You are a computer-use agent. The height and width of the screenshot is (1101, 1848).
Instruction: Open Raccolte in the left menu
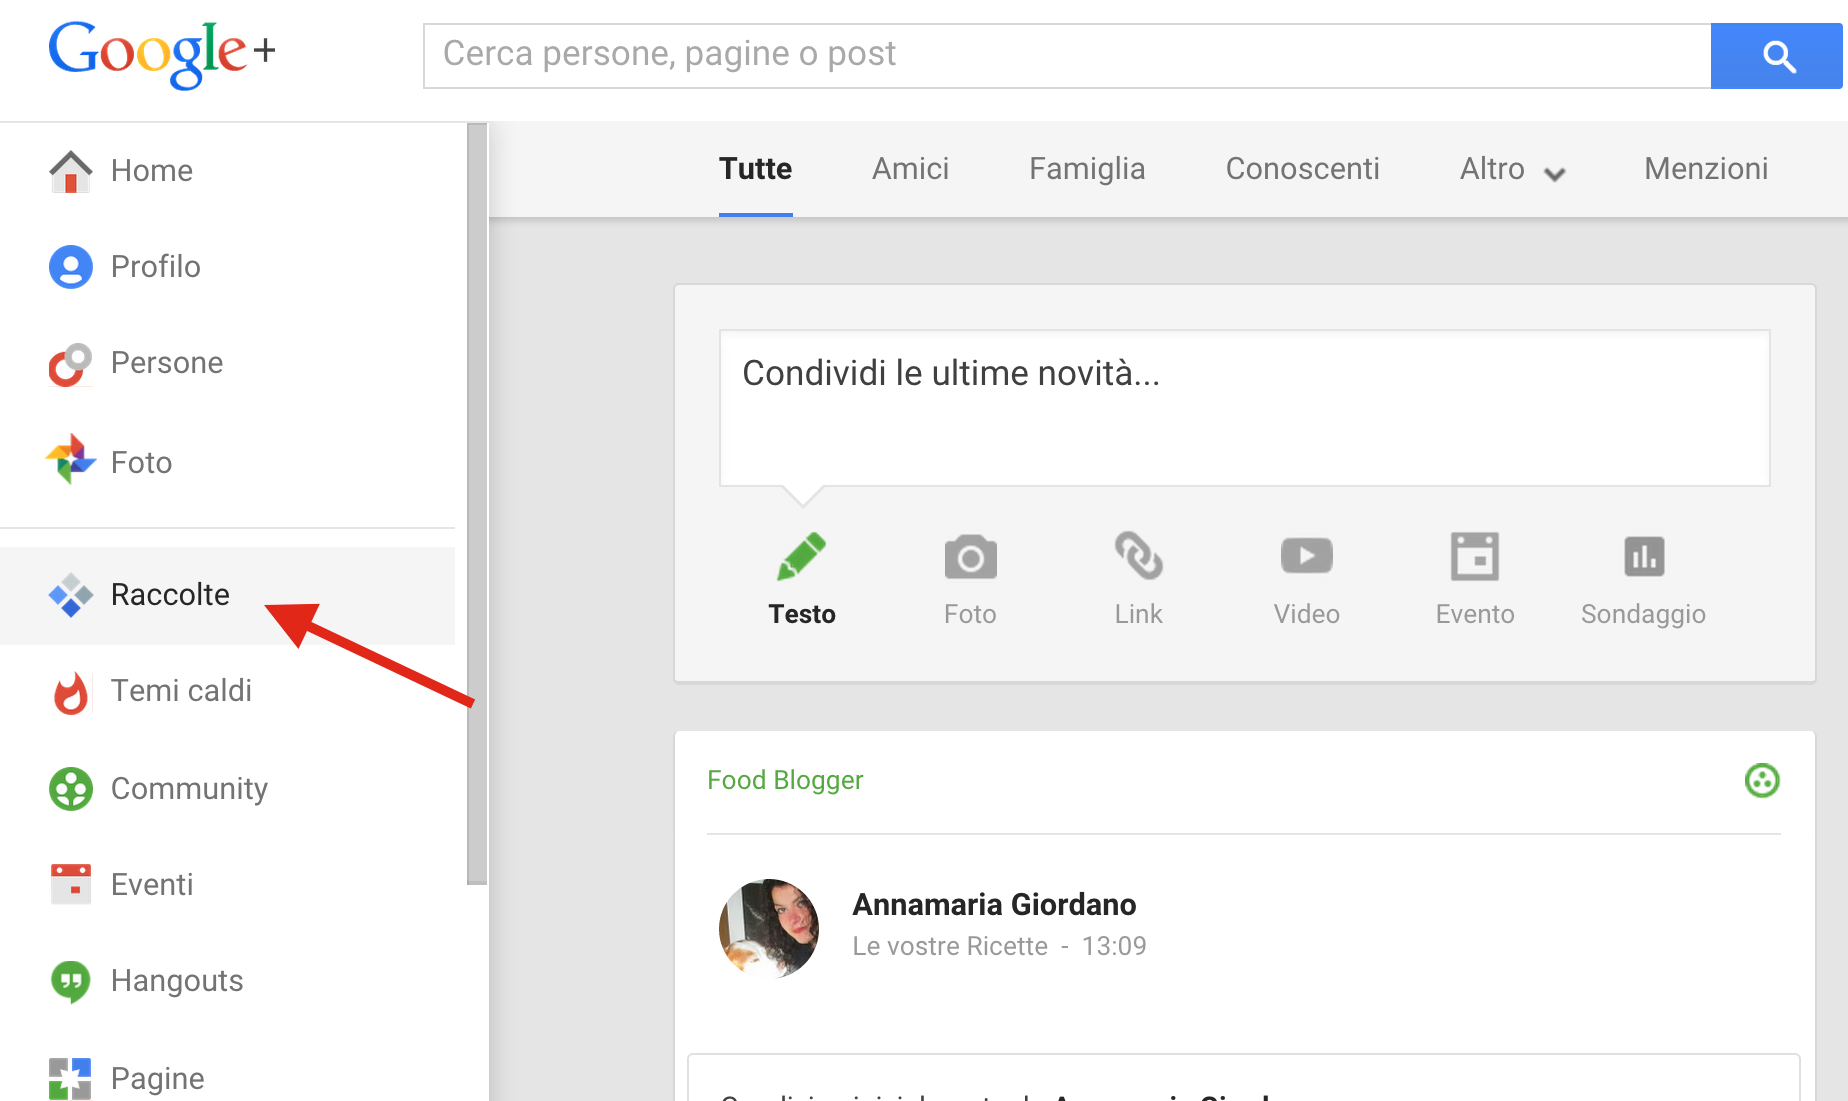tap(170, 595)
